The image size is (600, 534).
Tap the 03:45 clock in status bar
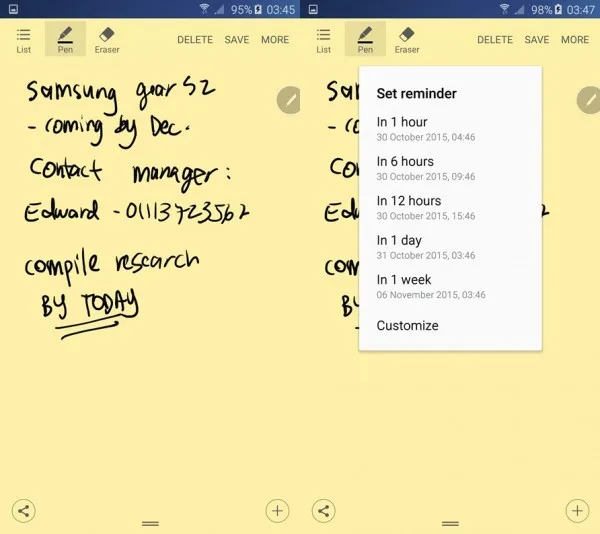[x=280, y=9]
